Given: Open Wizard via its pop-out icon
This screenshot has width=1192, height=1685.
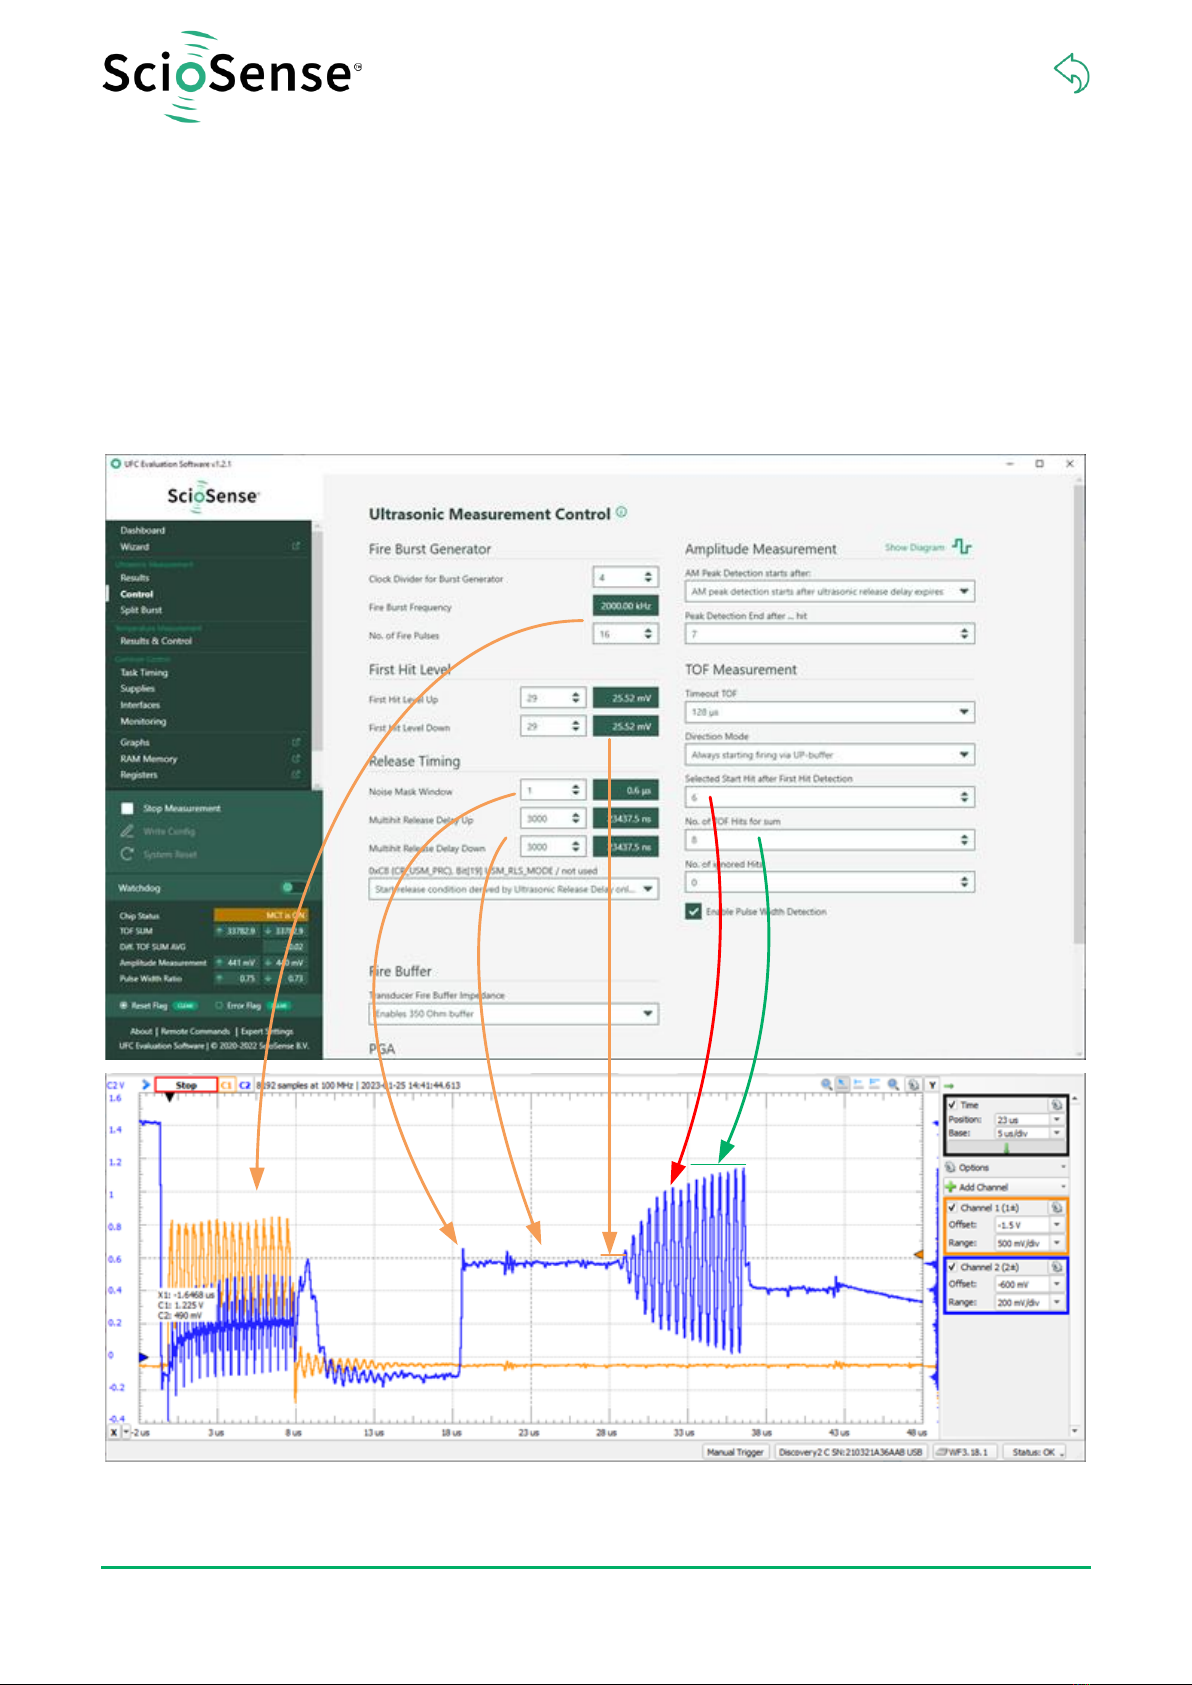Looking at the screenshot, I should click(x=295, y=547).
